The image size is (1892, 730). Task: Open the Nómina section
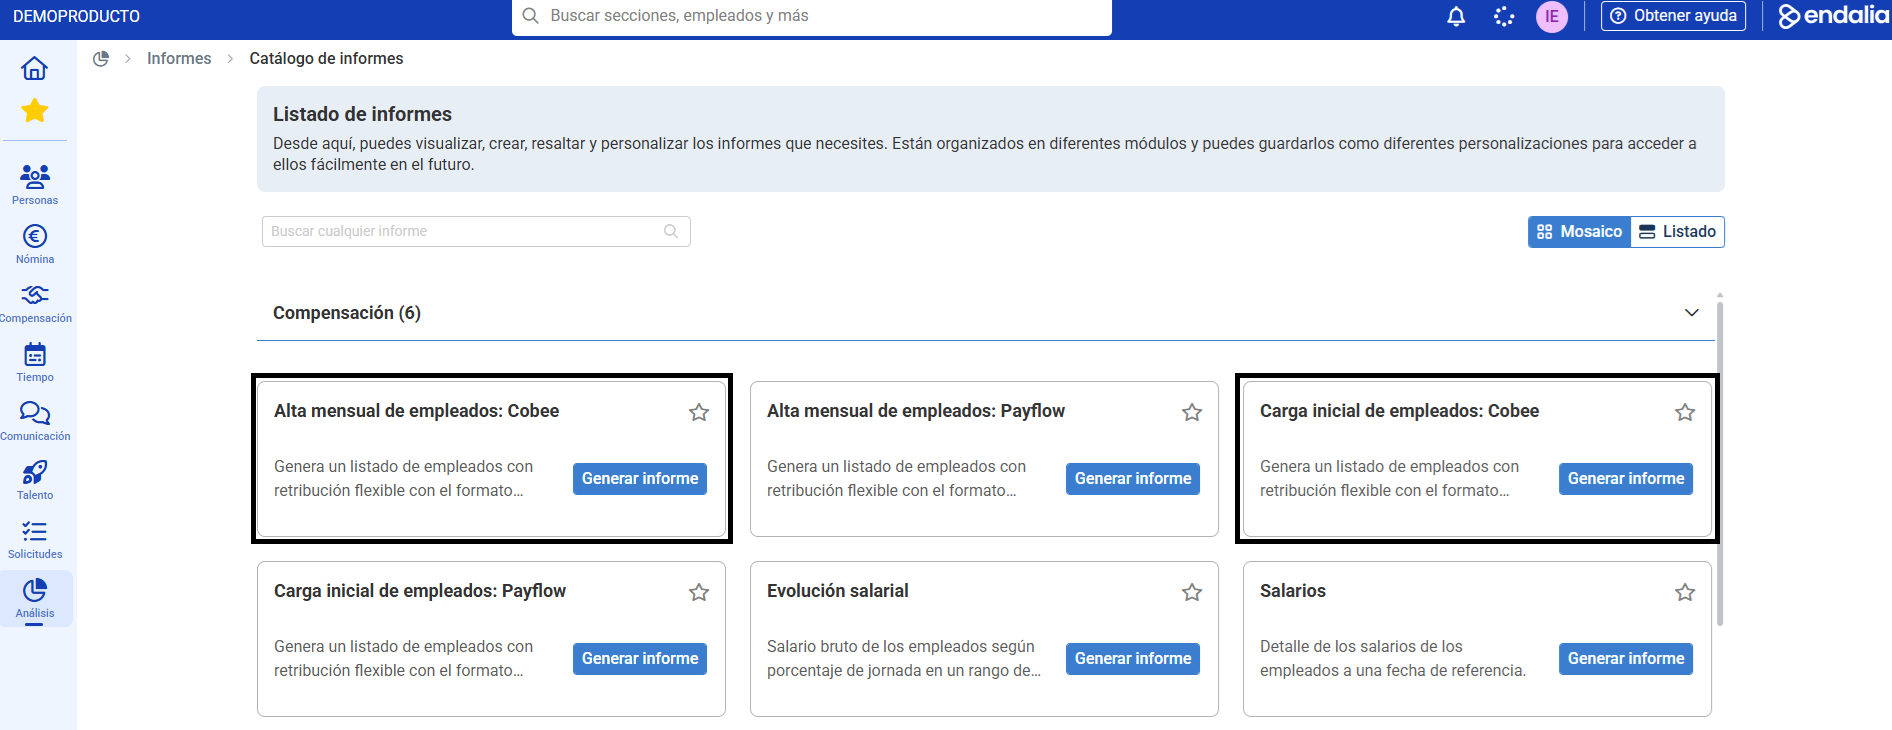35,244
